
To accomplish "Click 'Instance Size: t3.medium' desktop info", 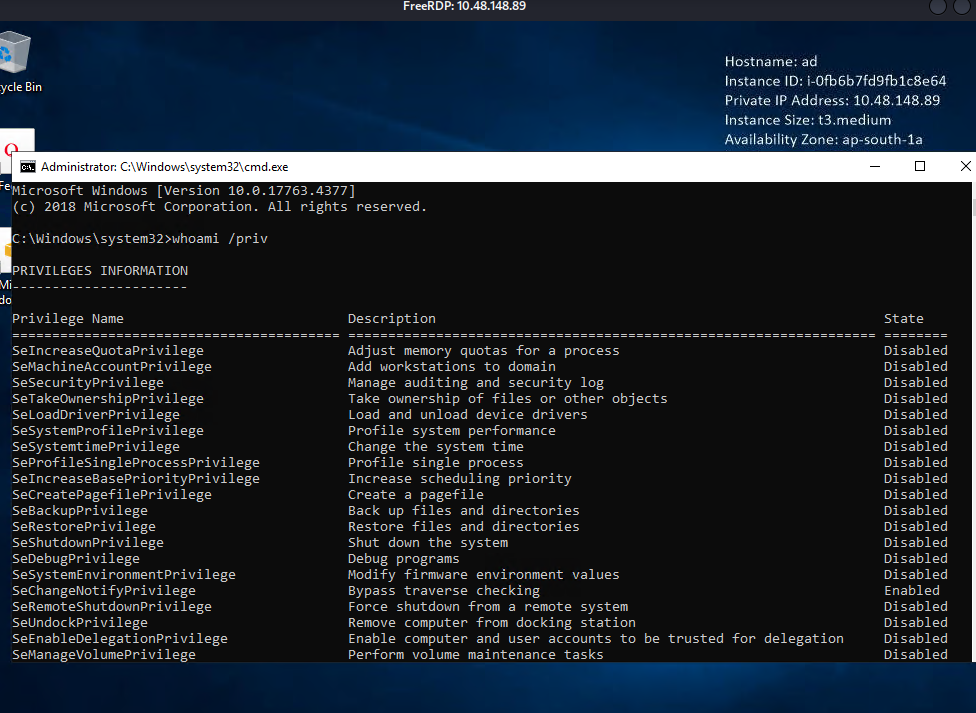I will [x=807, y=120].
